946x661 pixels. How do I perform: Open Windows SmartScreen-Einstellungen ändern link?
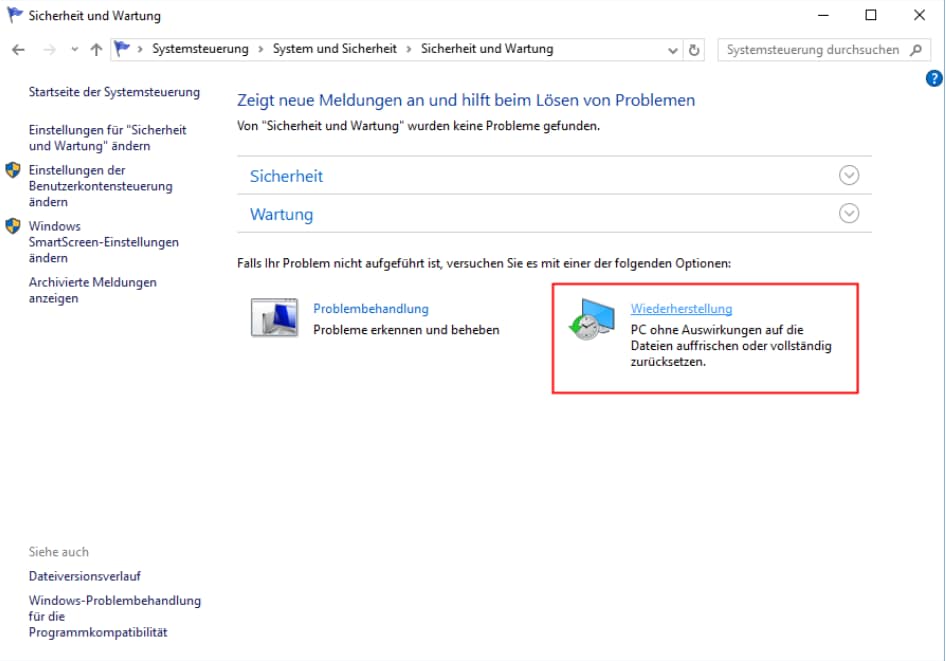pyautogui.click(x=103, y=242)
